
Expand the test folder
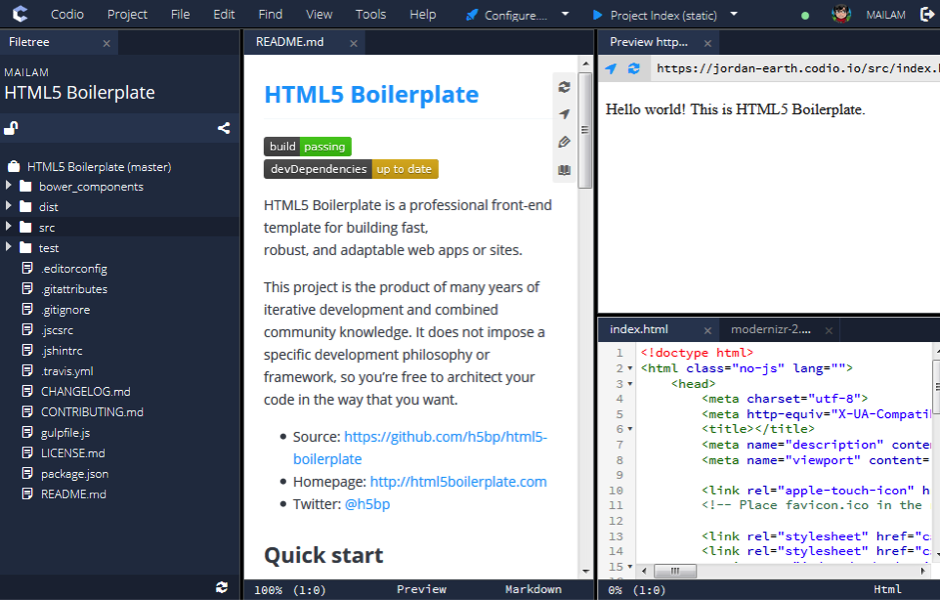click(x=8, y=247)
